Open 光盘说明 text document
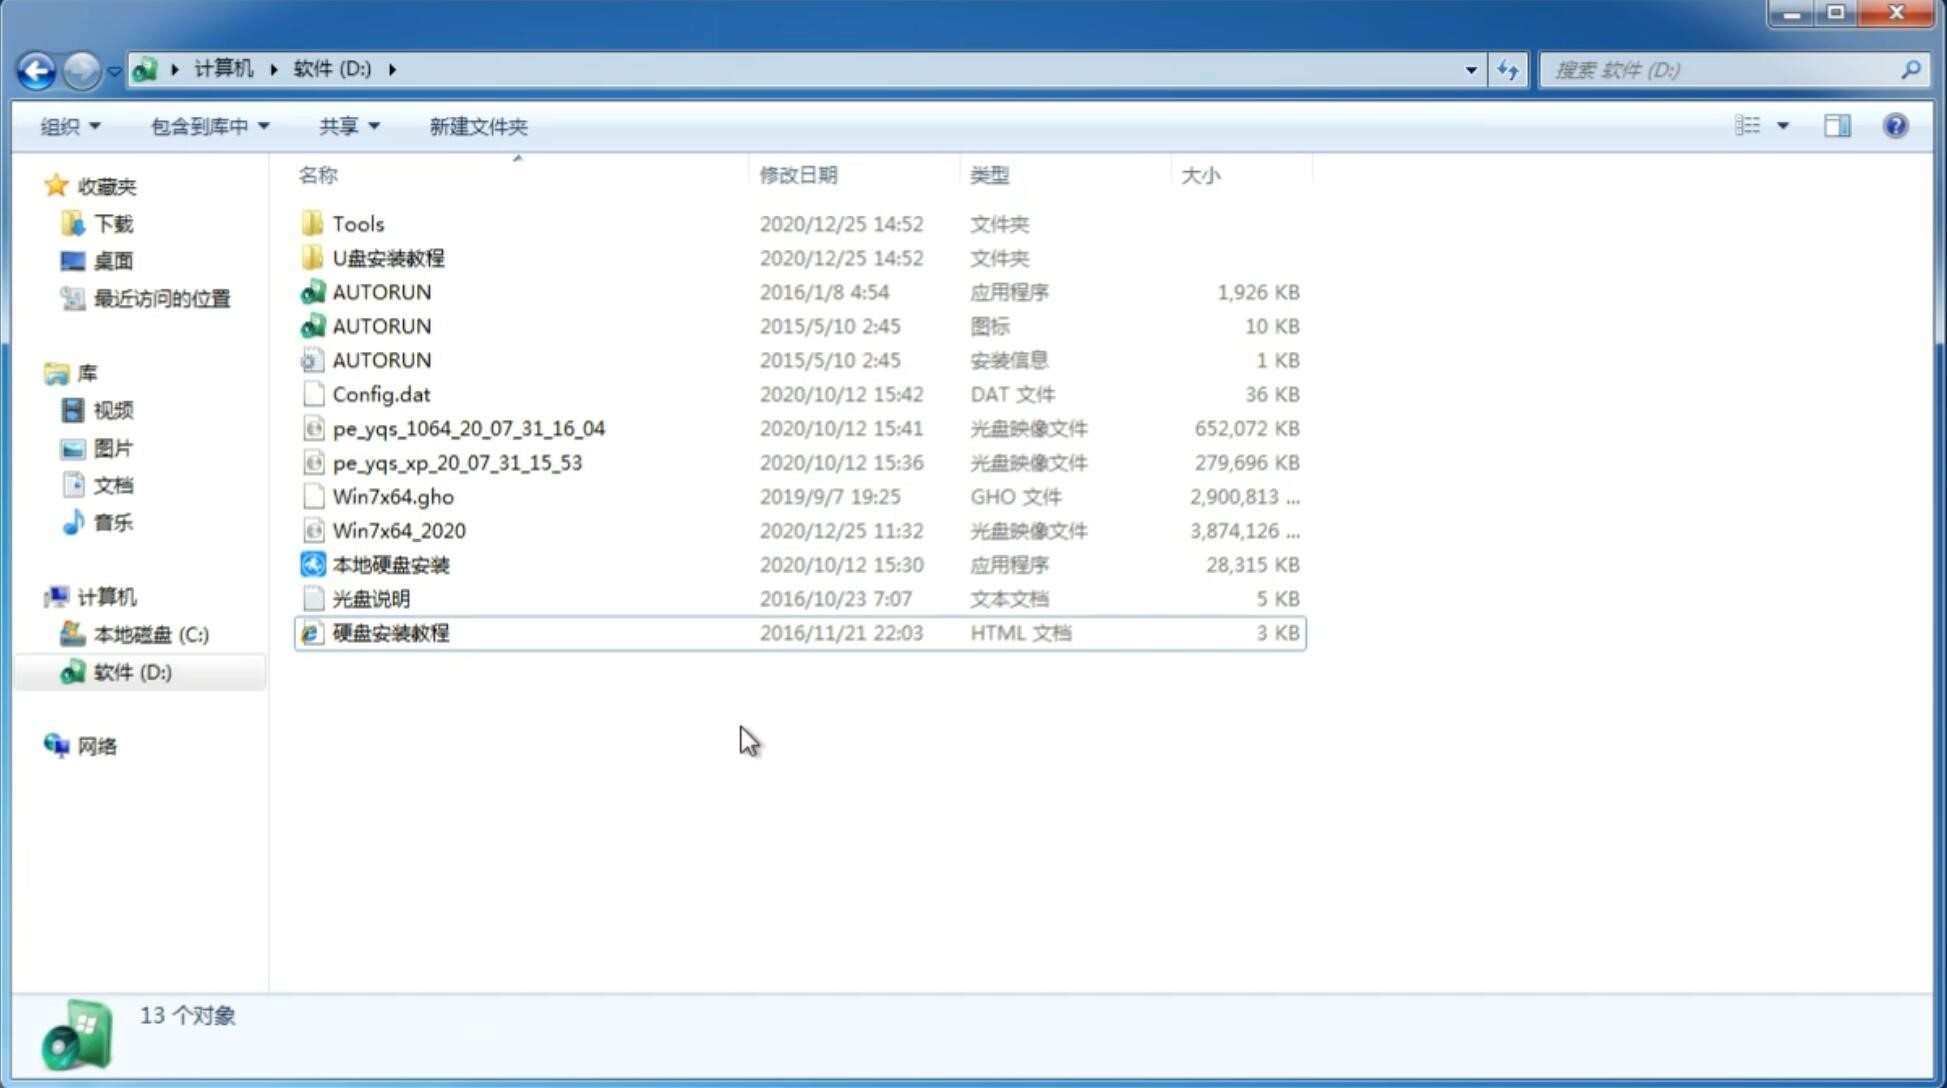 coord(369,597)
